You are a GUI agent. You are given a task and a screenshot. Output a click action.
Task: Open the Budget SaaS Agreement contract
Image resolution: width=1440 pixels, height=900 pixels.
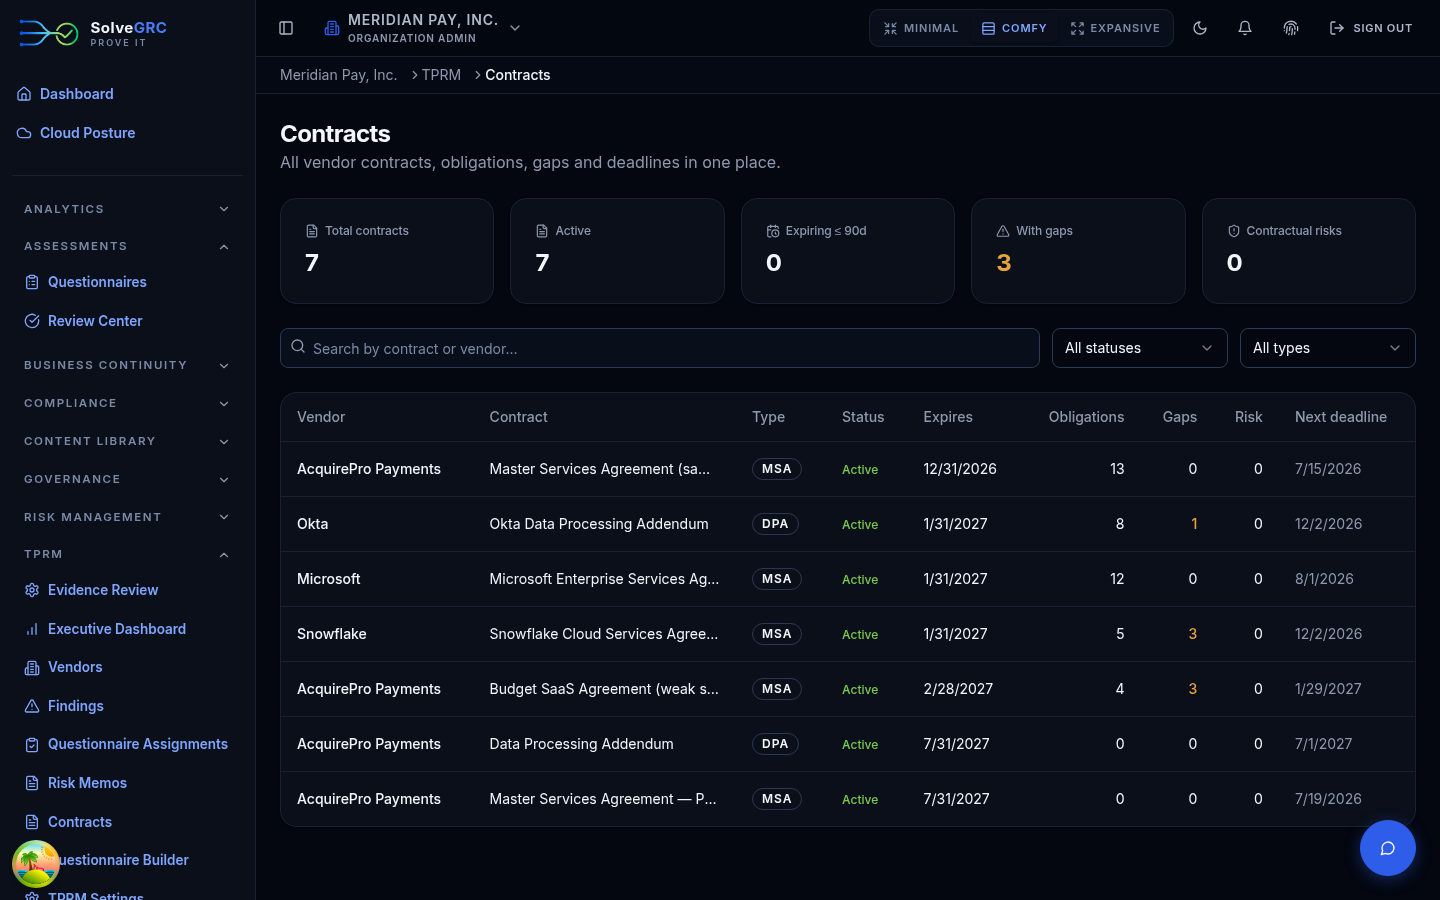[604, 689]
